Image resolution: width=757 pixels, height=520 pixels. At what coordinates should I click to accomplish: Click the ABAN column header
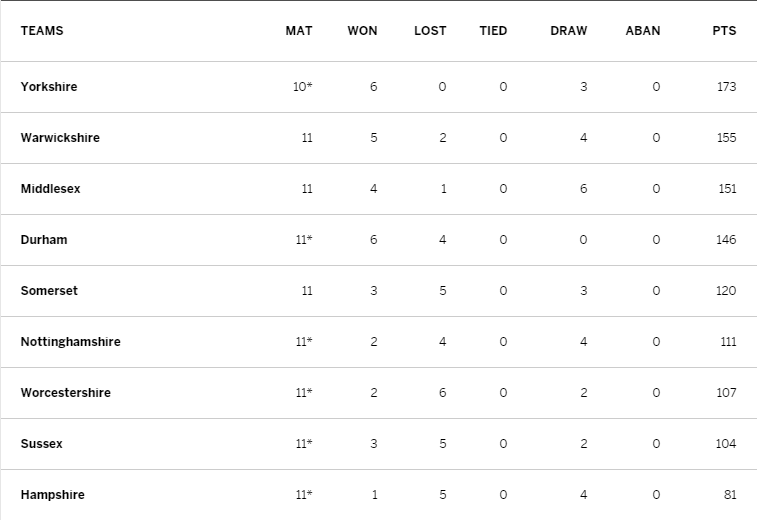point(643,31)
